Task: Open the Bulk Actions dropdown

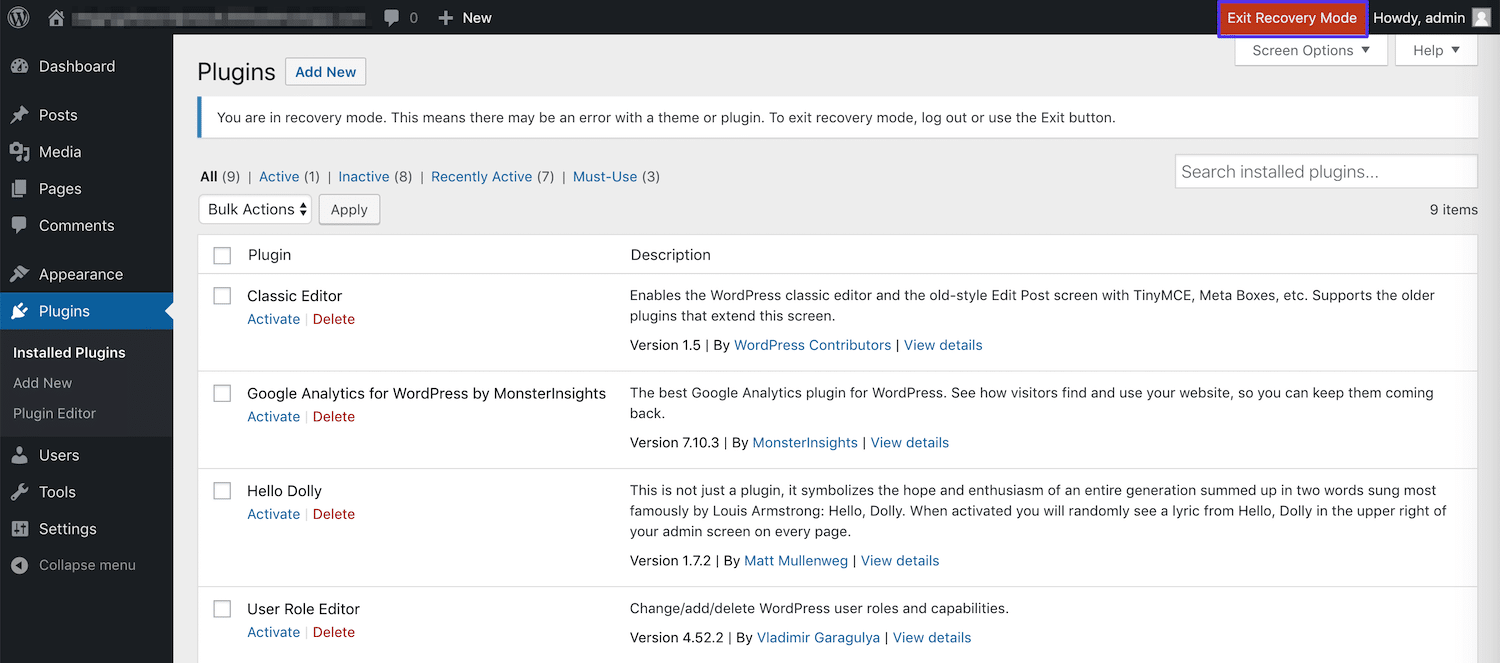Action: click(254, 209)
